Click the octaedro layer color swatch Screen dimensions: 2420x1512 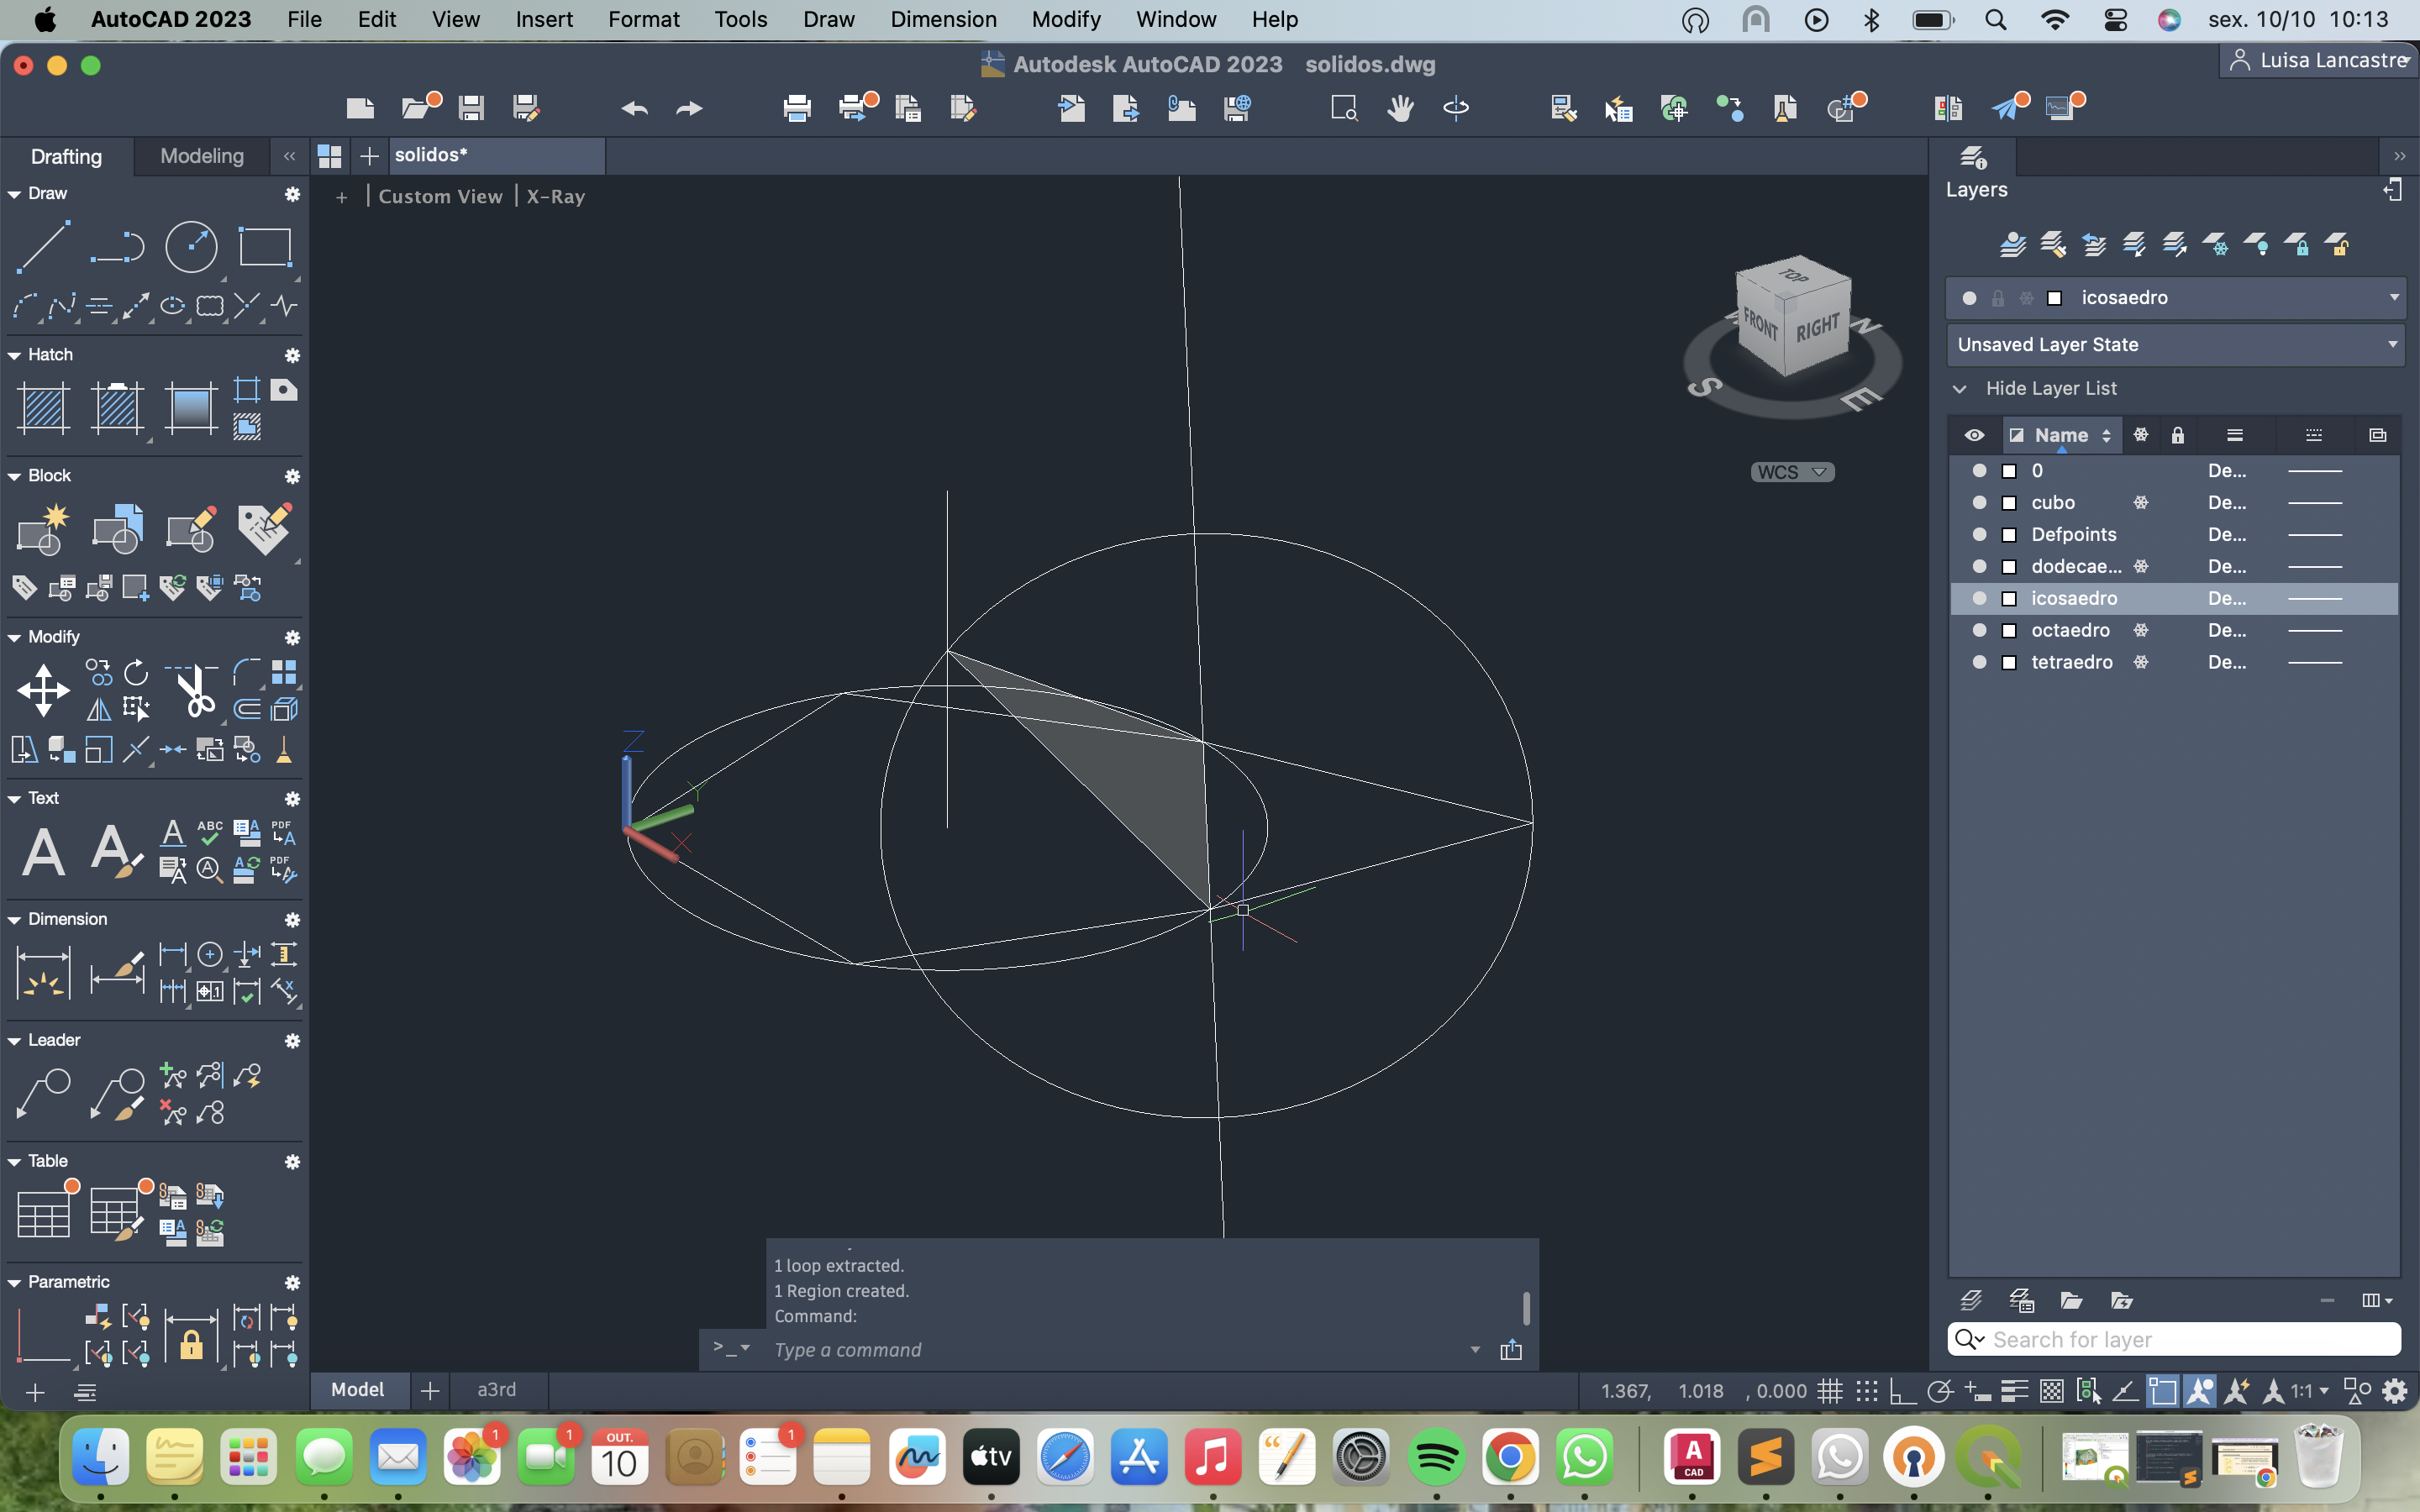pos(2009,631)
